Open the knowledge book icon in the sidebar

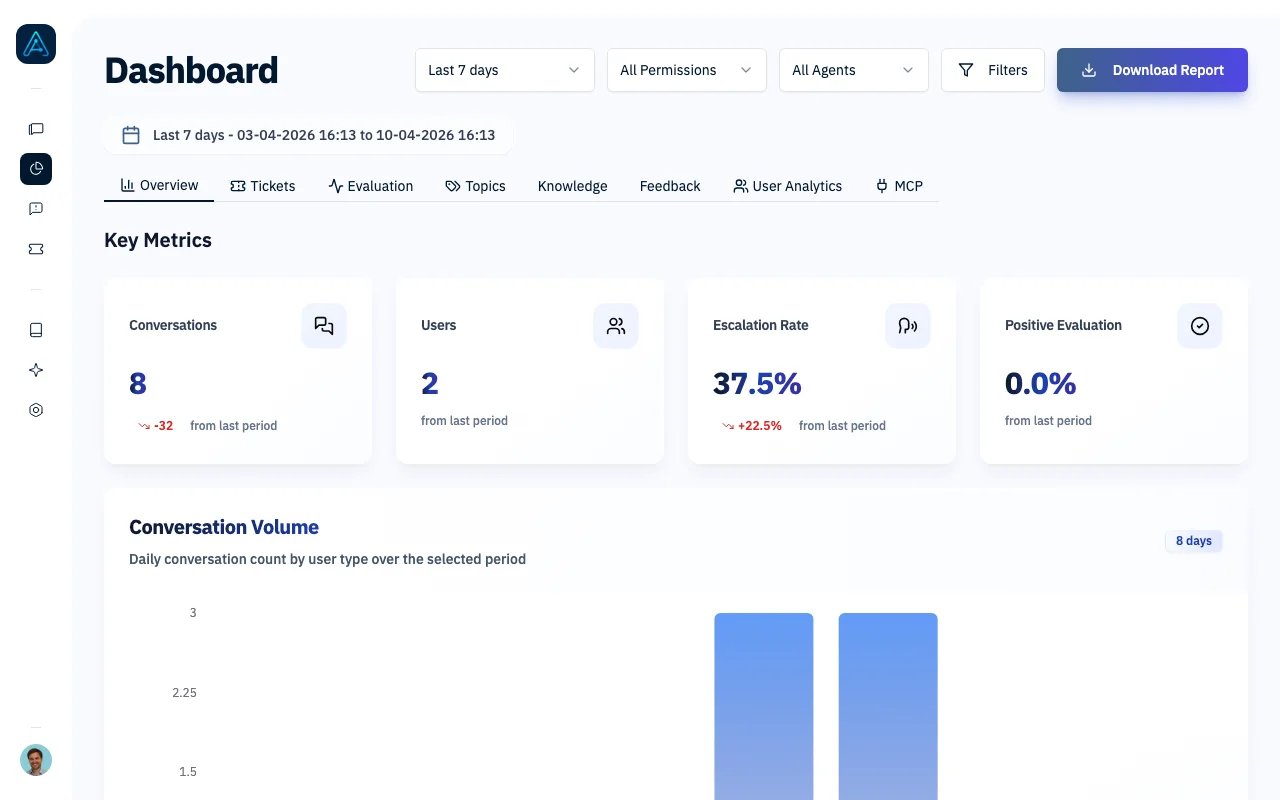(x=36, y=330)
